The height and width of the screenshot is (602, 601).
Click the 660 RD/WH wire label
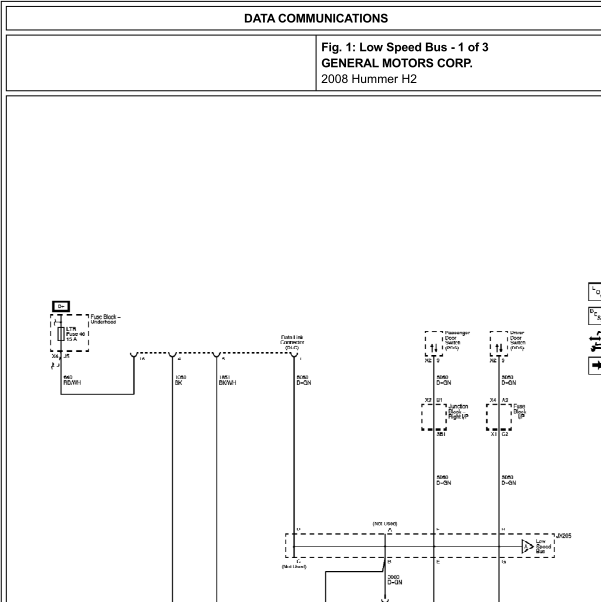pyautogui.click(x=72, y=380)
